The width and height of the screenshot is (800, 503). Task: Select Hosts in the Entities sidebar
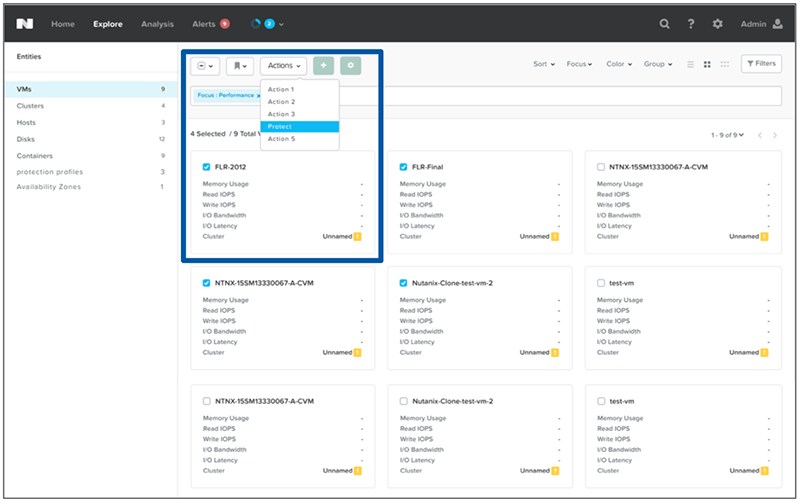click(27, 122)
